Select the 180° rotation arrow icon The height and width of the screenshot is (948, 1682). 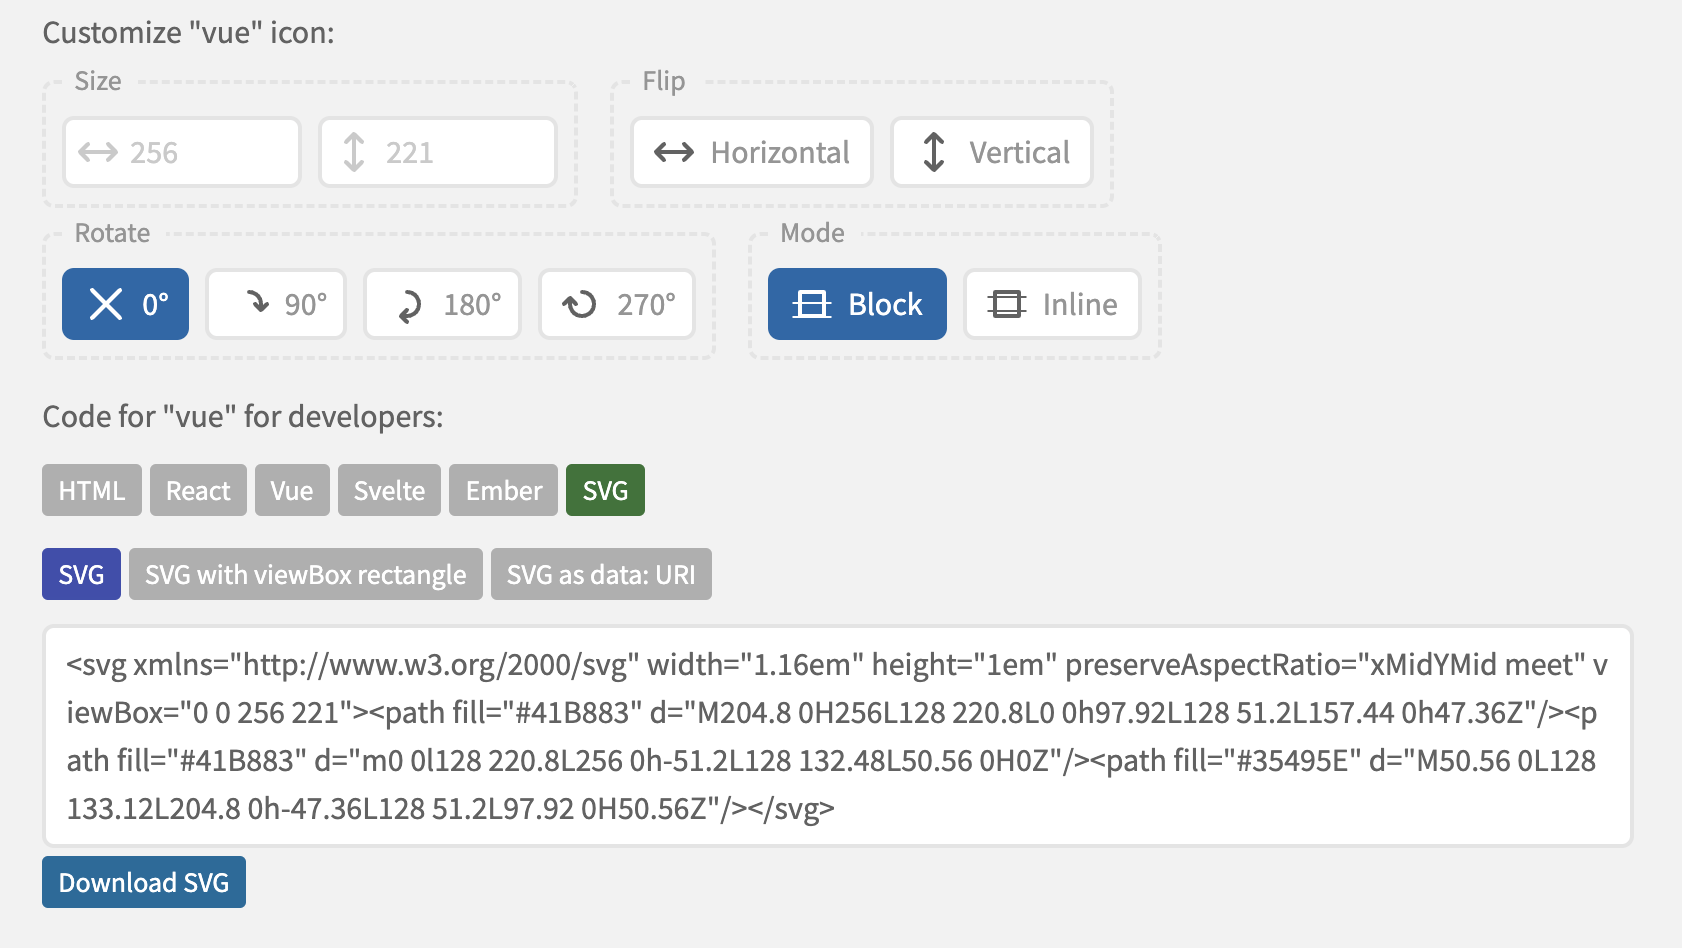tap(408, 304)
